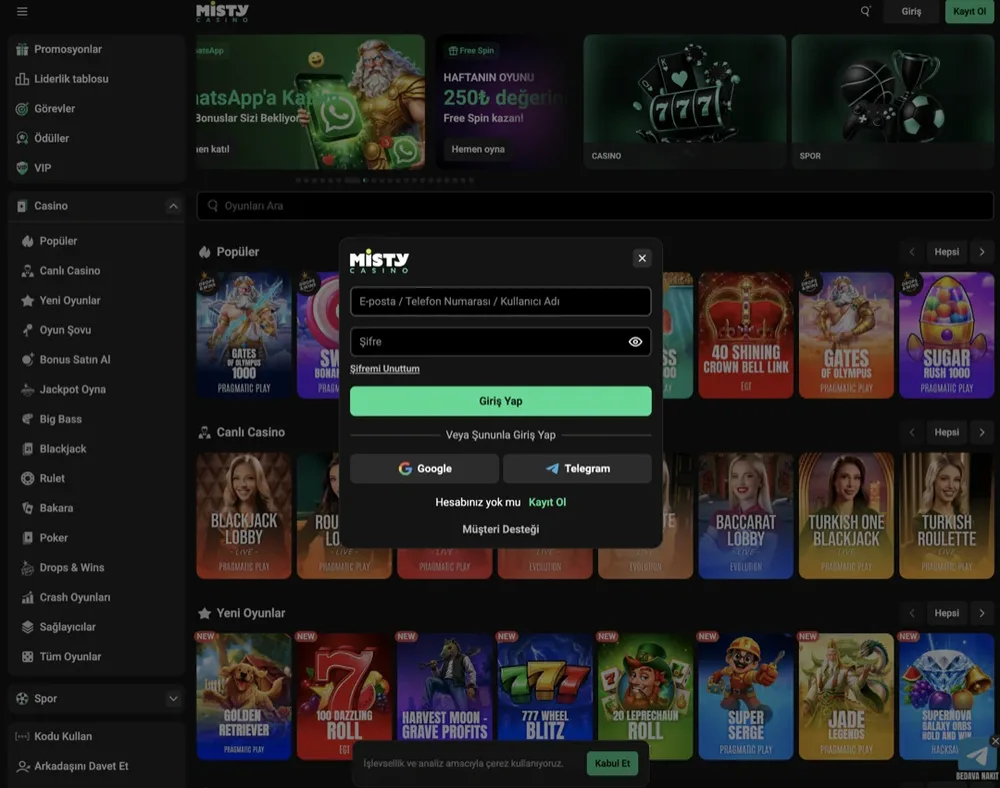Screen dimensions: 1000x788
Task: Open the Promosyonlar menu item
Action: click(96, 49)
